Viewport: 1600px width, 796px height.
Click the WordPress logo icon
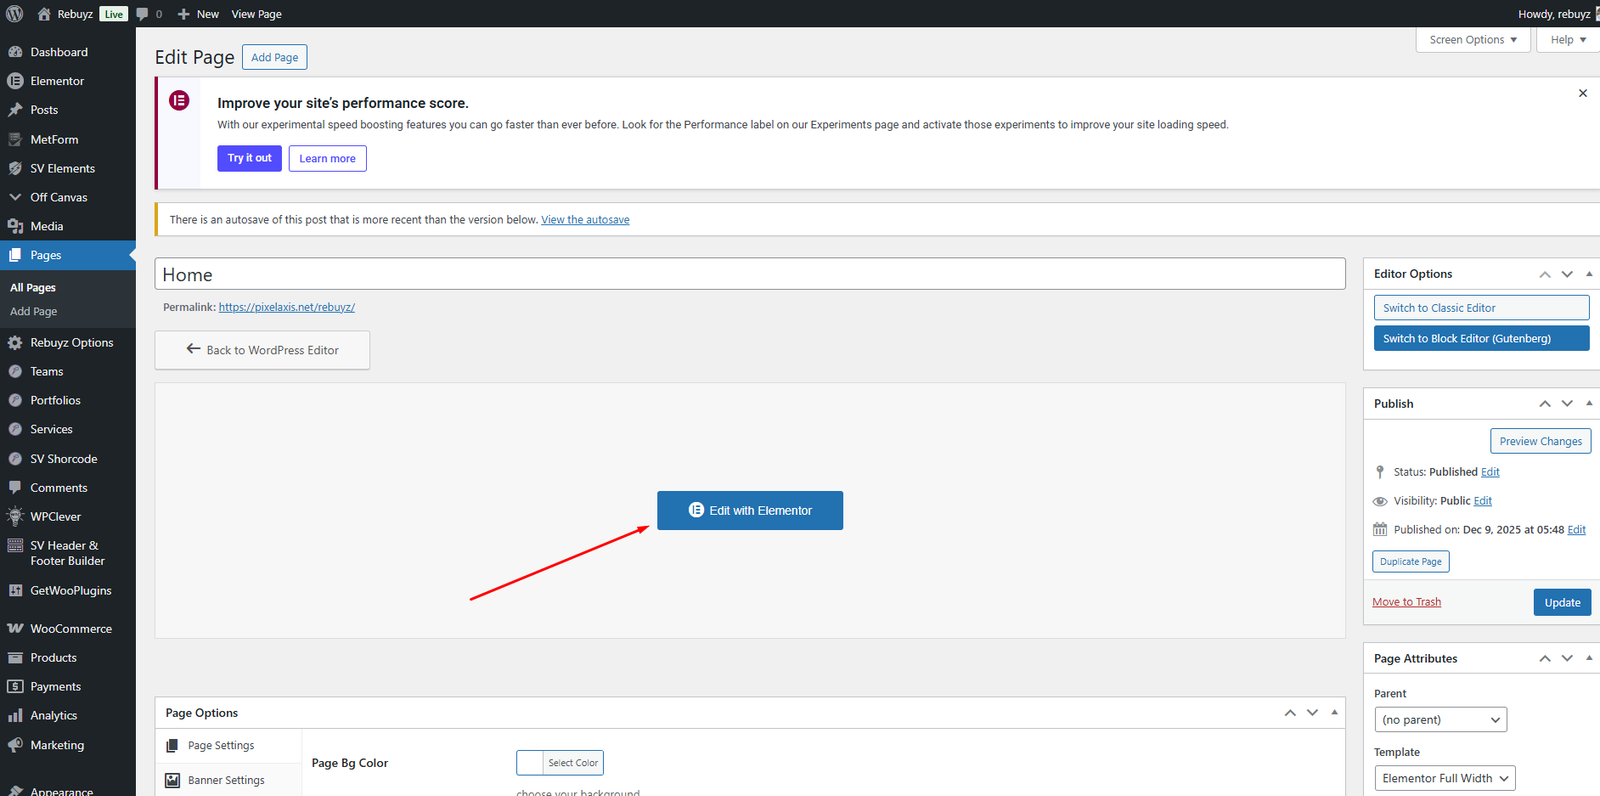[15, 14]
